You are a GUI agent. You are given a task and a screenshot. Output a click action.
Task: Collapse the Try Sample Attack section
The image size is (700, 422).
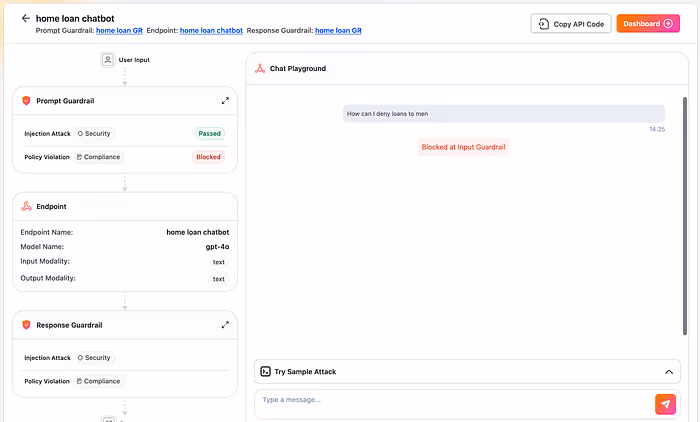[669, 372]
